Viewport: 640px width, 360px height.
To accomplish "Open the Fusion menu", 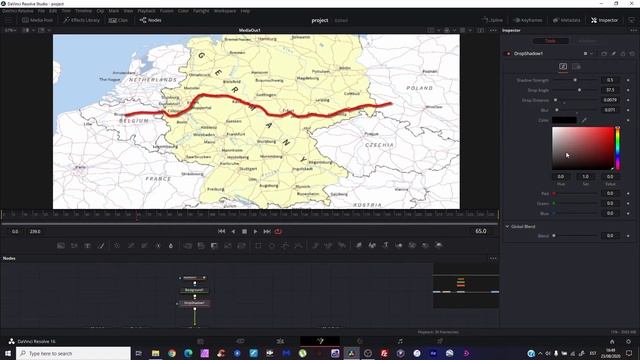I will pyautogui.click(x=167, y=11).
